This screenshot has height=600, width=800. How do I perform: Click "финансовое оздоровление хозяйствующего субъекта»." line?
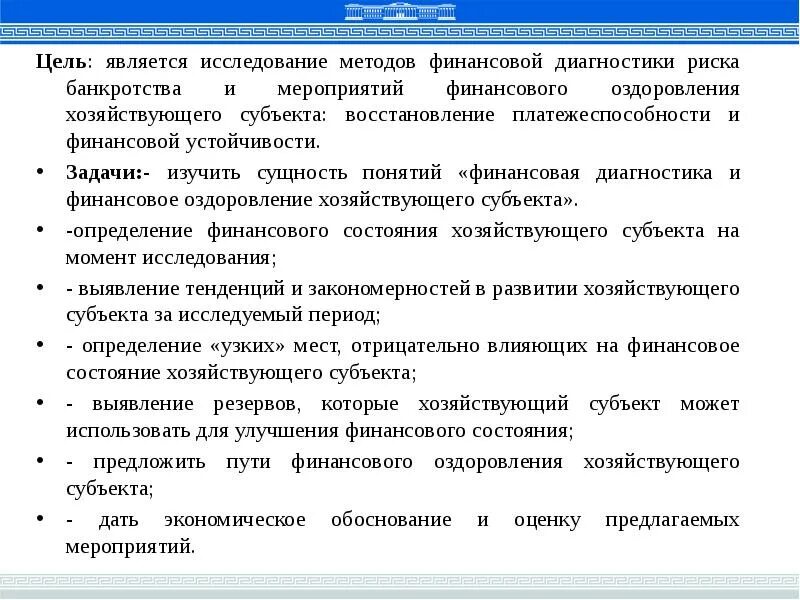click(x=322, y=199)
